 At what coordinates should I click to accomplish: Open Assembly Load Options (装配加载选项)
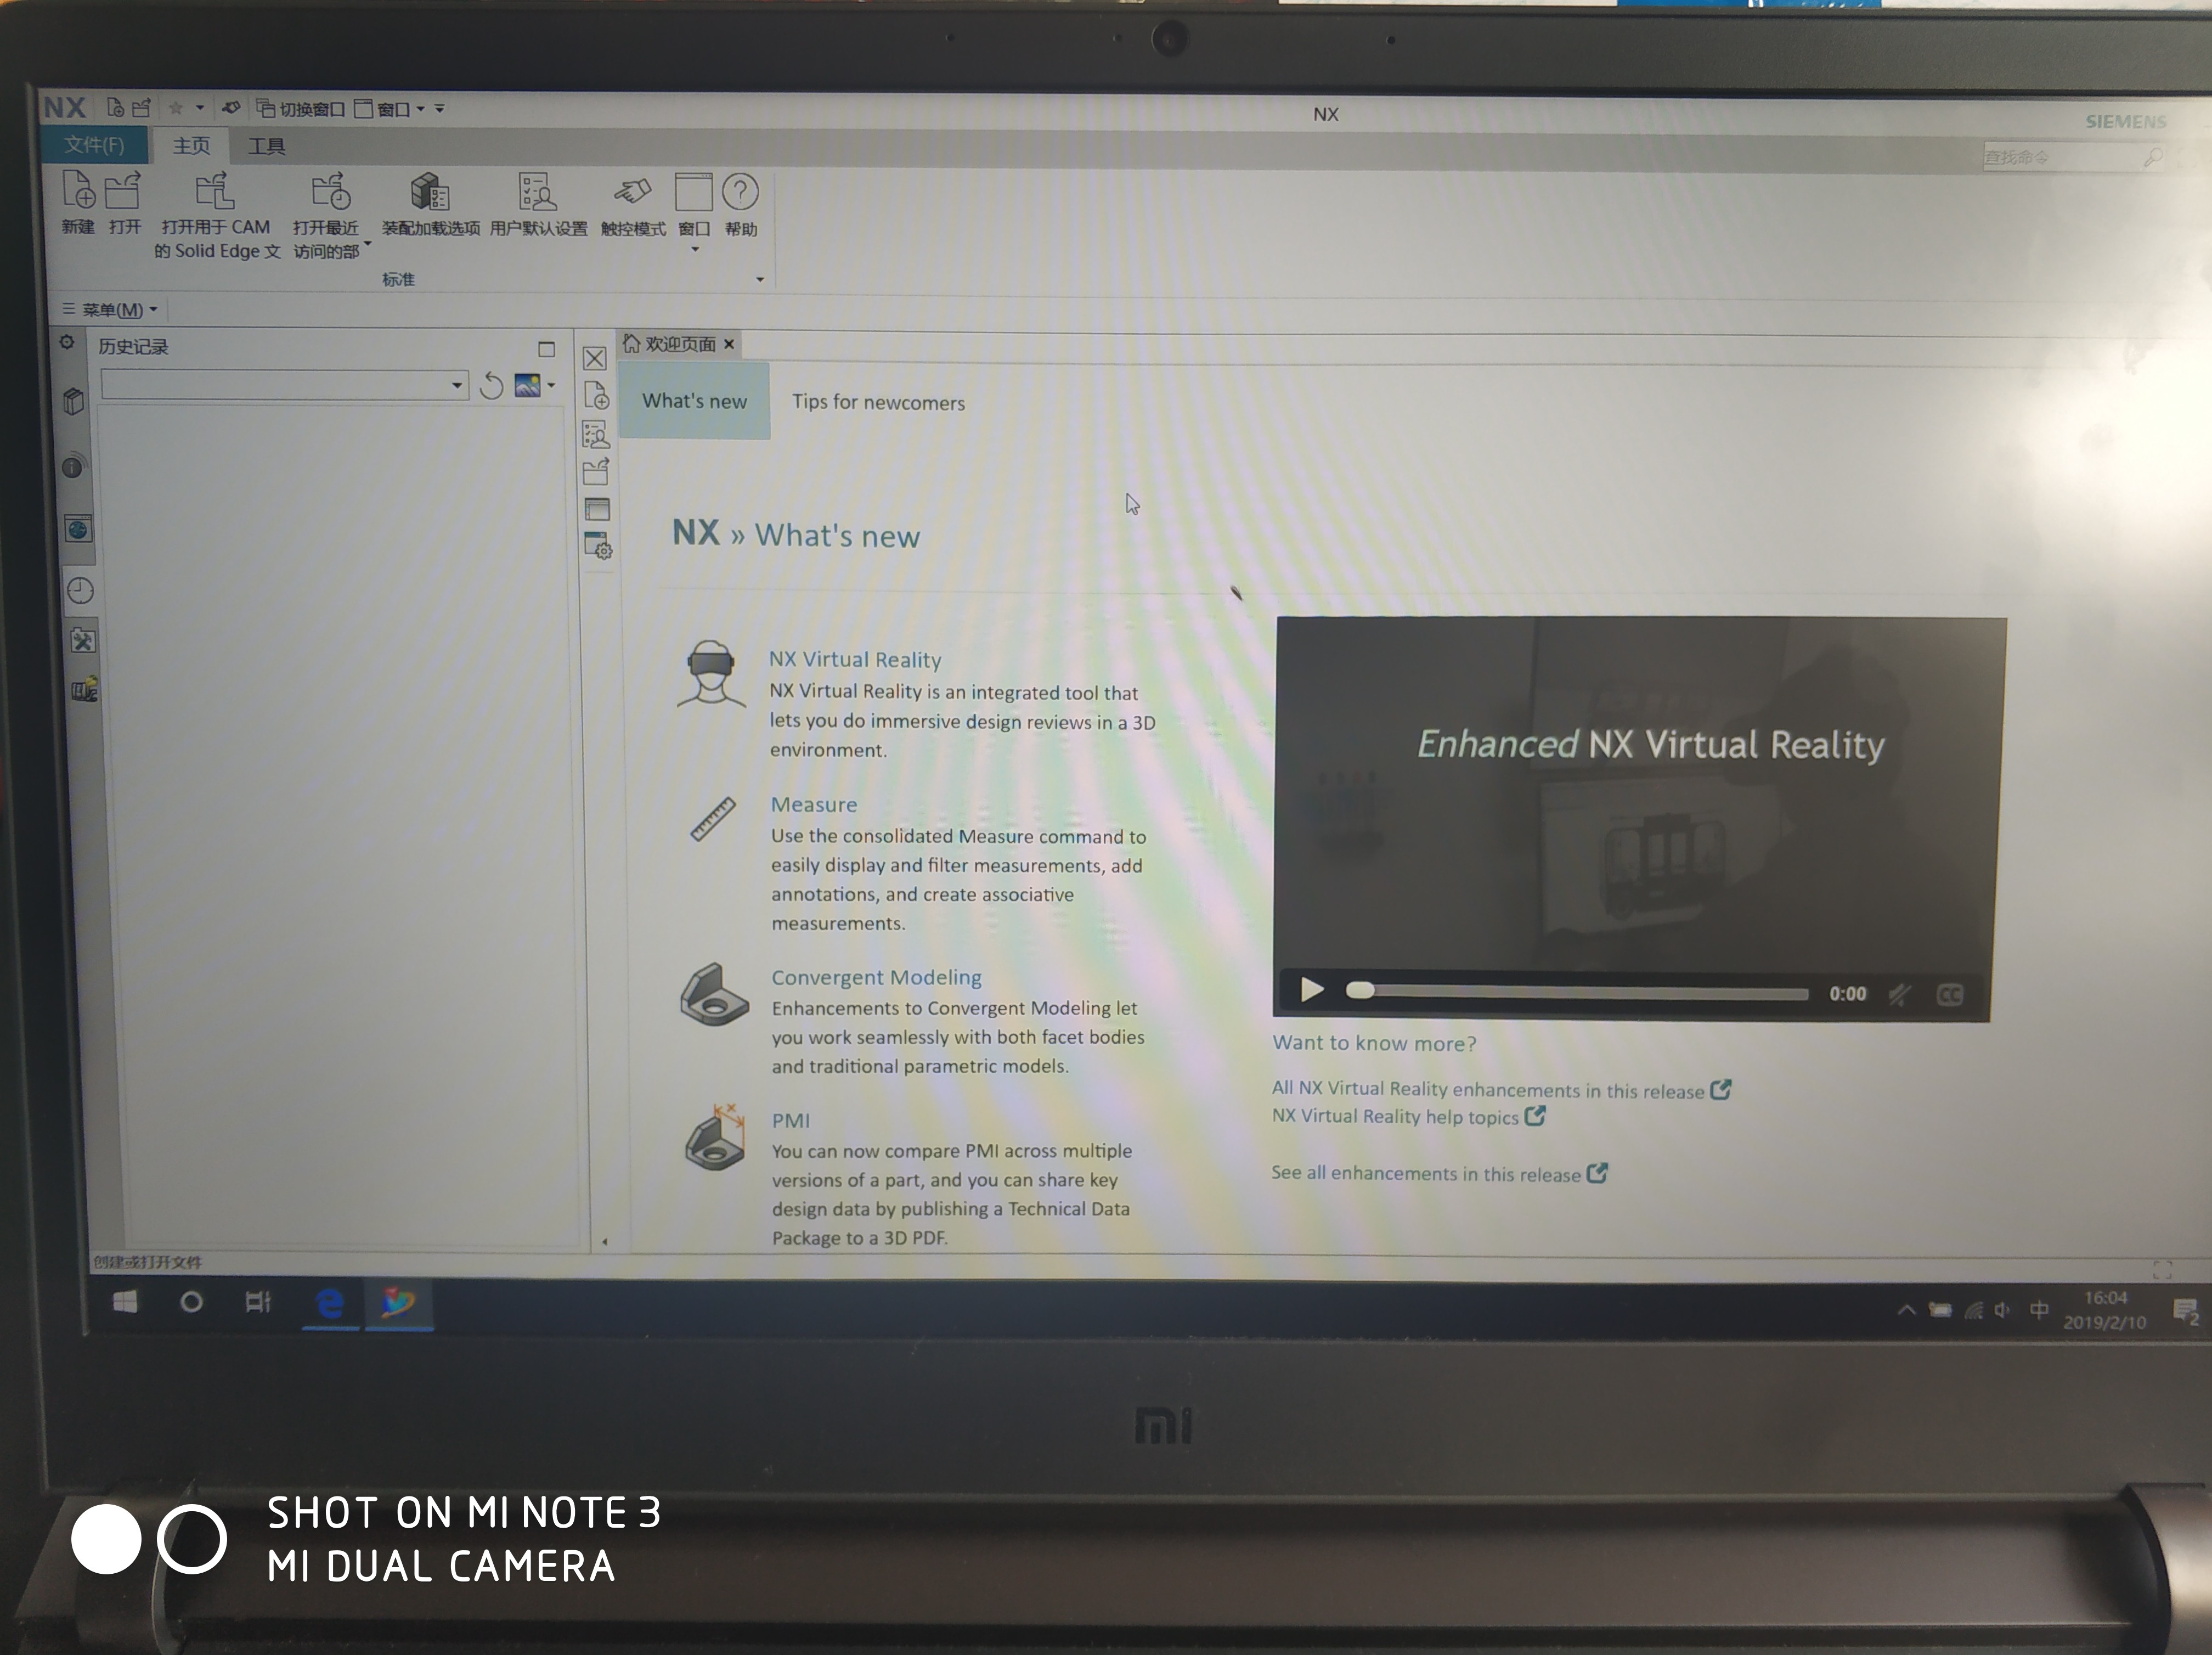coord(430,204)
